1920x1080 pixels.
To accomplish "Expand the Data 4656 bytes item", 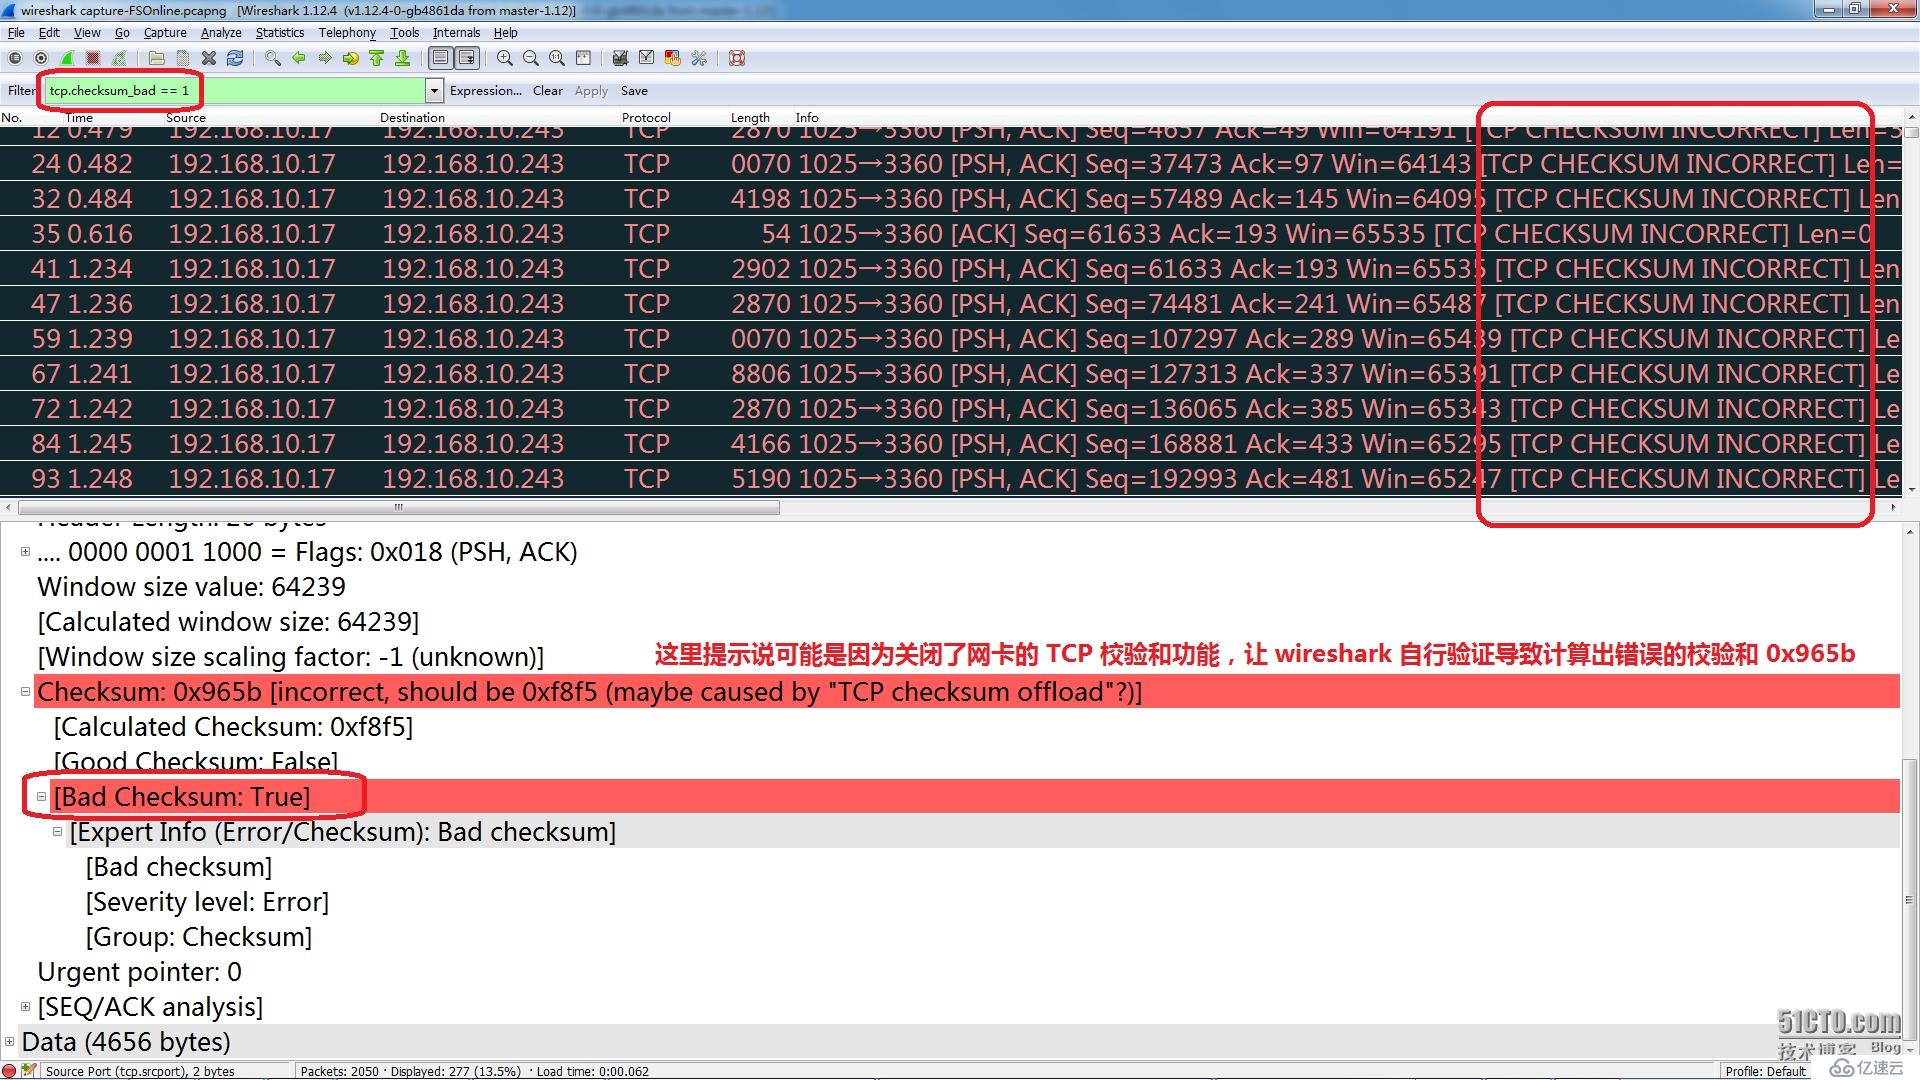I will tap(9, 1041).
